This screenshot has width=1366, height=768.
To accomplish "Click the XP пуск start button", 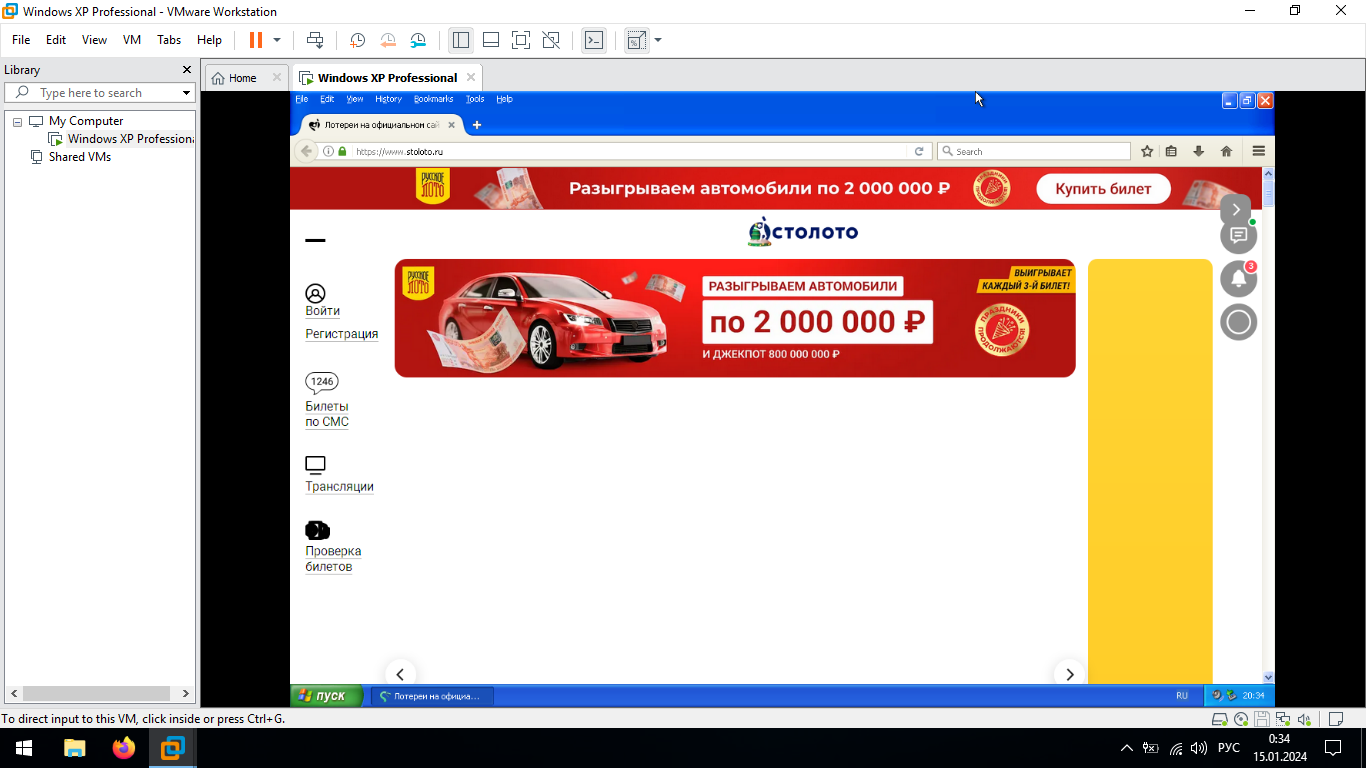I will (x=326, y=695).
